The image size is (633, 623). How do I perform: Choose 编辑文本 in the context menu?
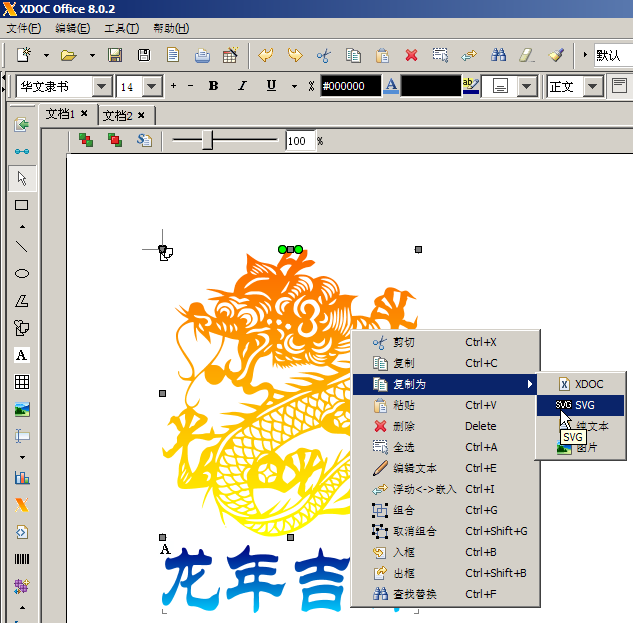(446, 468)
